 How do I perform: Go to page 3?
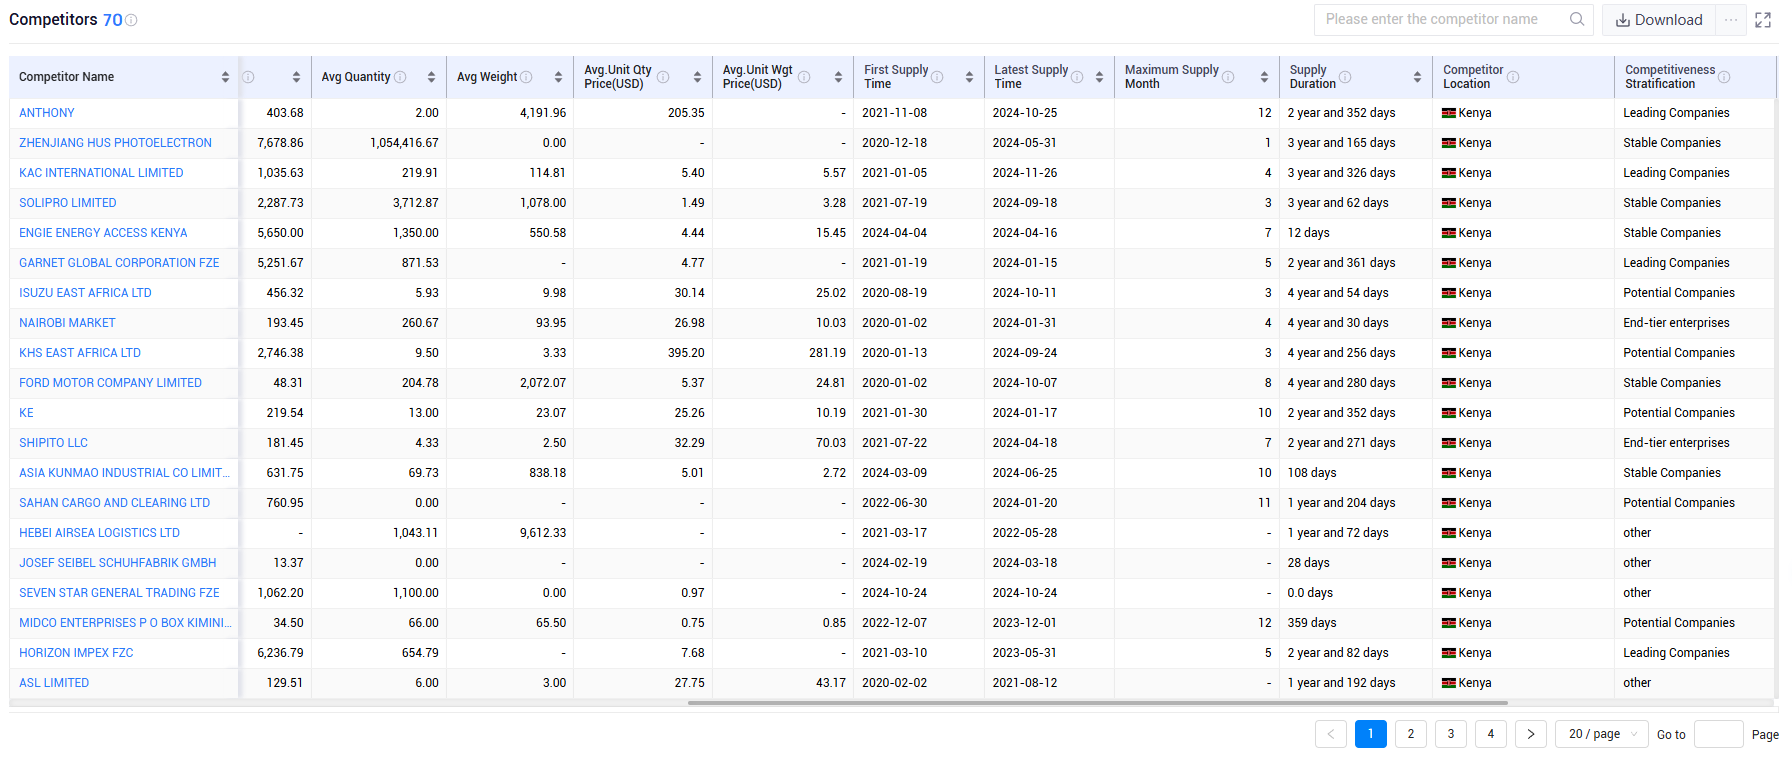pos(1451,734)
